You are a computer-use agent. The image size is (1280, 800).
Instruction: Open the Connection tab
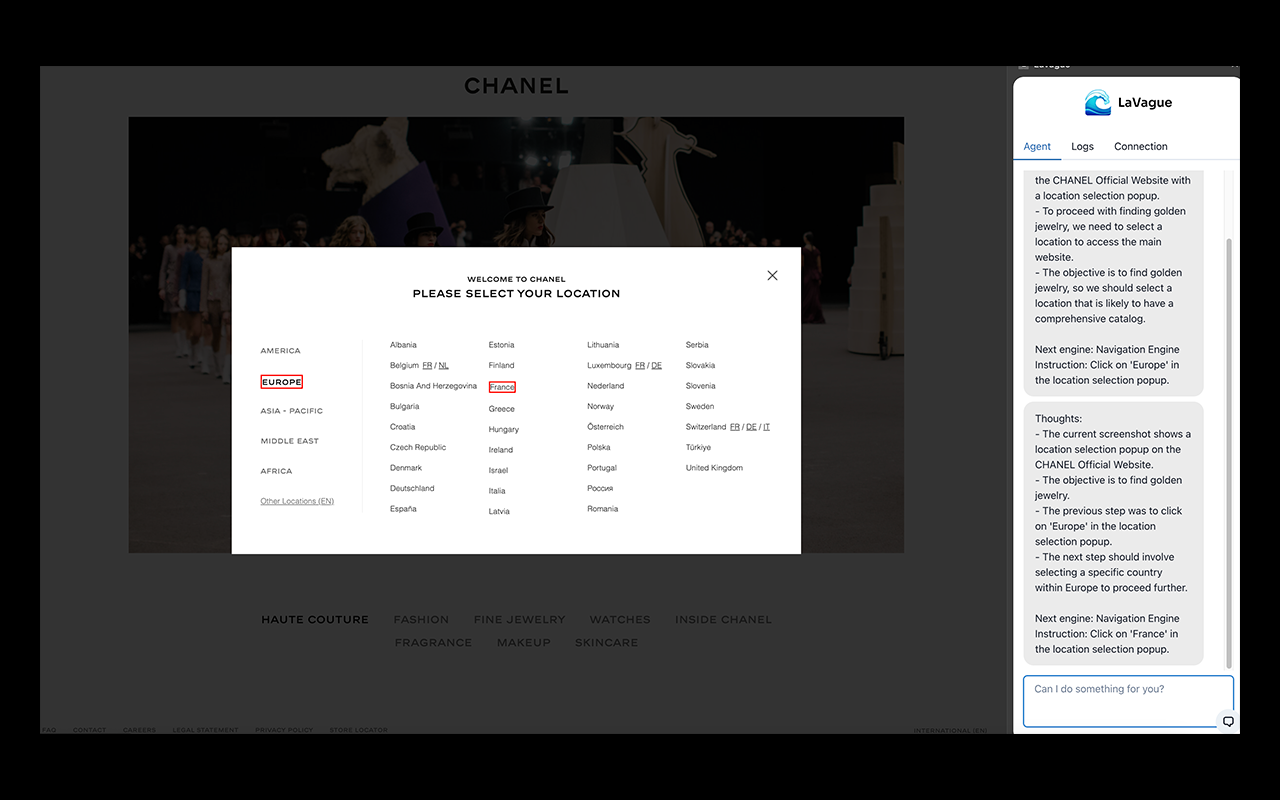[1140, 146]
